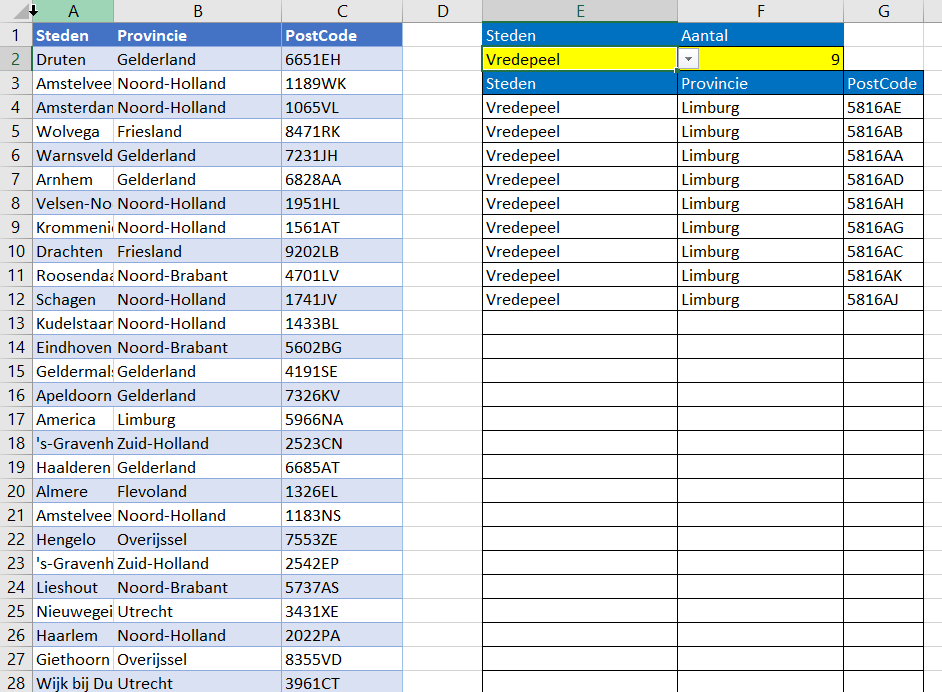Click the Aantal header cell
Viewport: 942px width, 692px height.
[x=761, y=35]
